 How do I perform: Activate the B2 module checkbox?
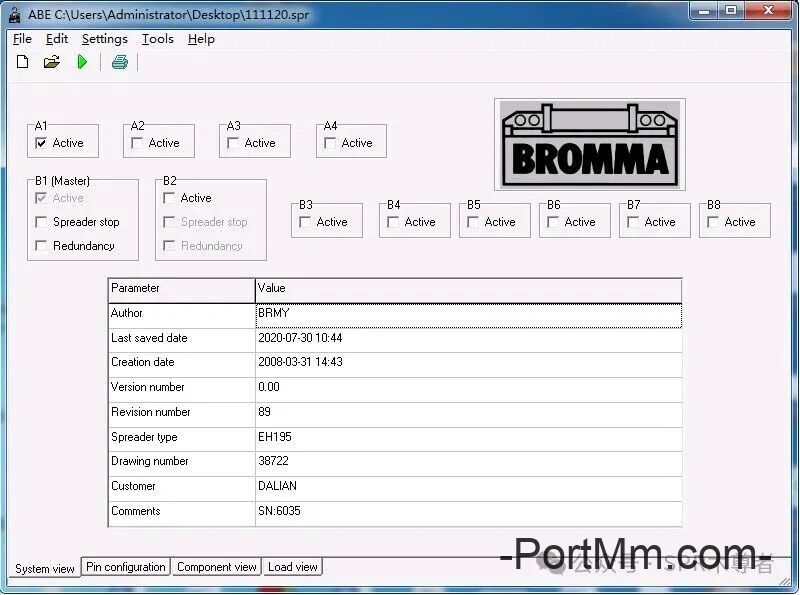(169, 198)
